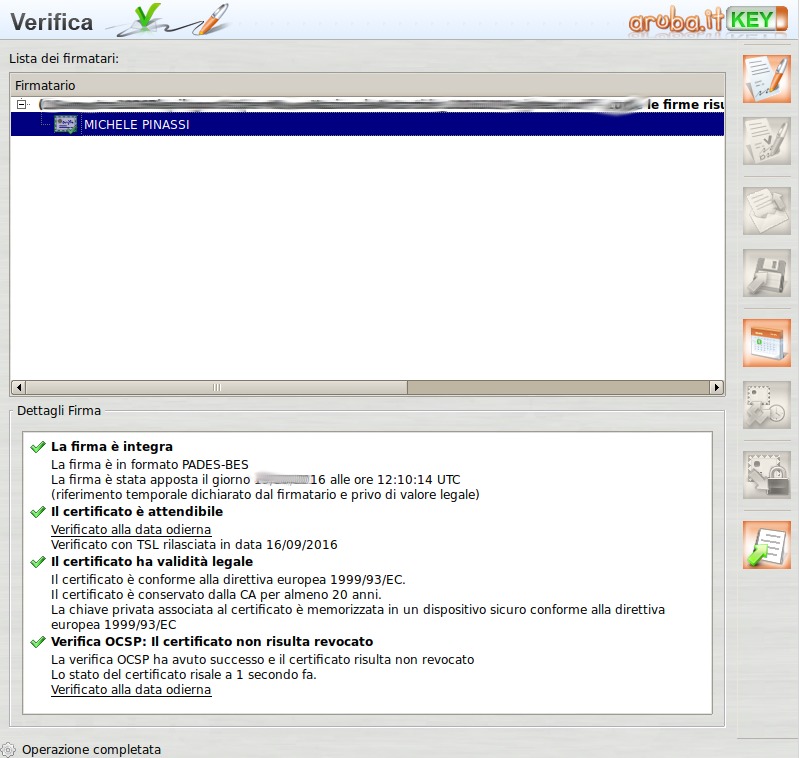799x758 pixels.
Task: Click green checkmark next to 'La firma è integra'
Action: click(38, 447)
